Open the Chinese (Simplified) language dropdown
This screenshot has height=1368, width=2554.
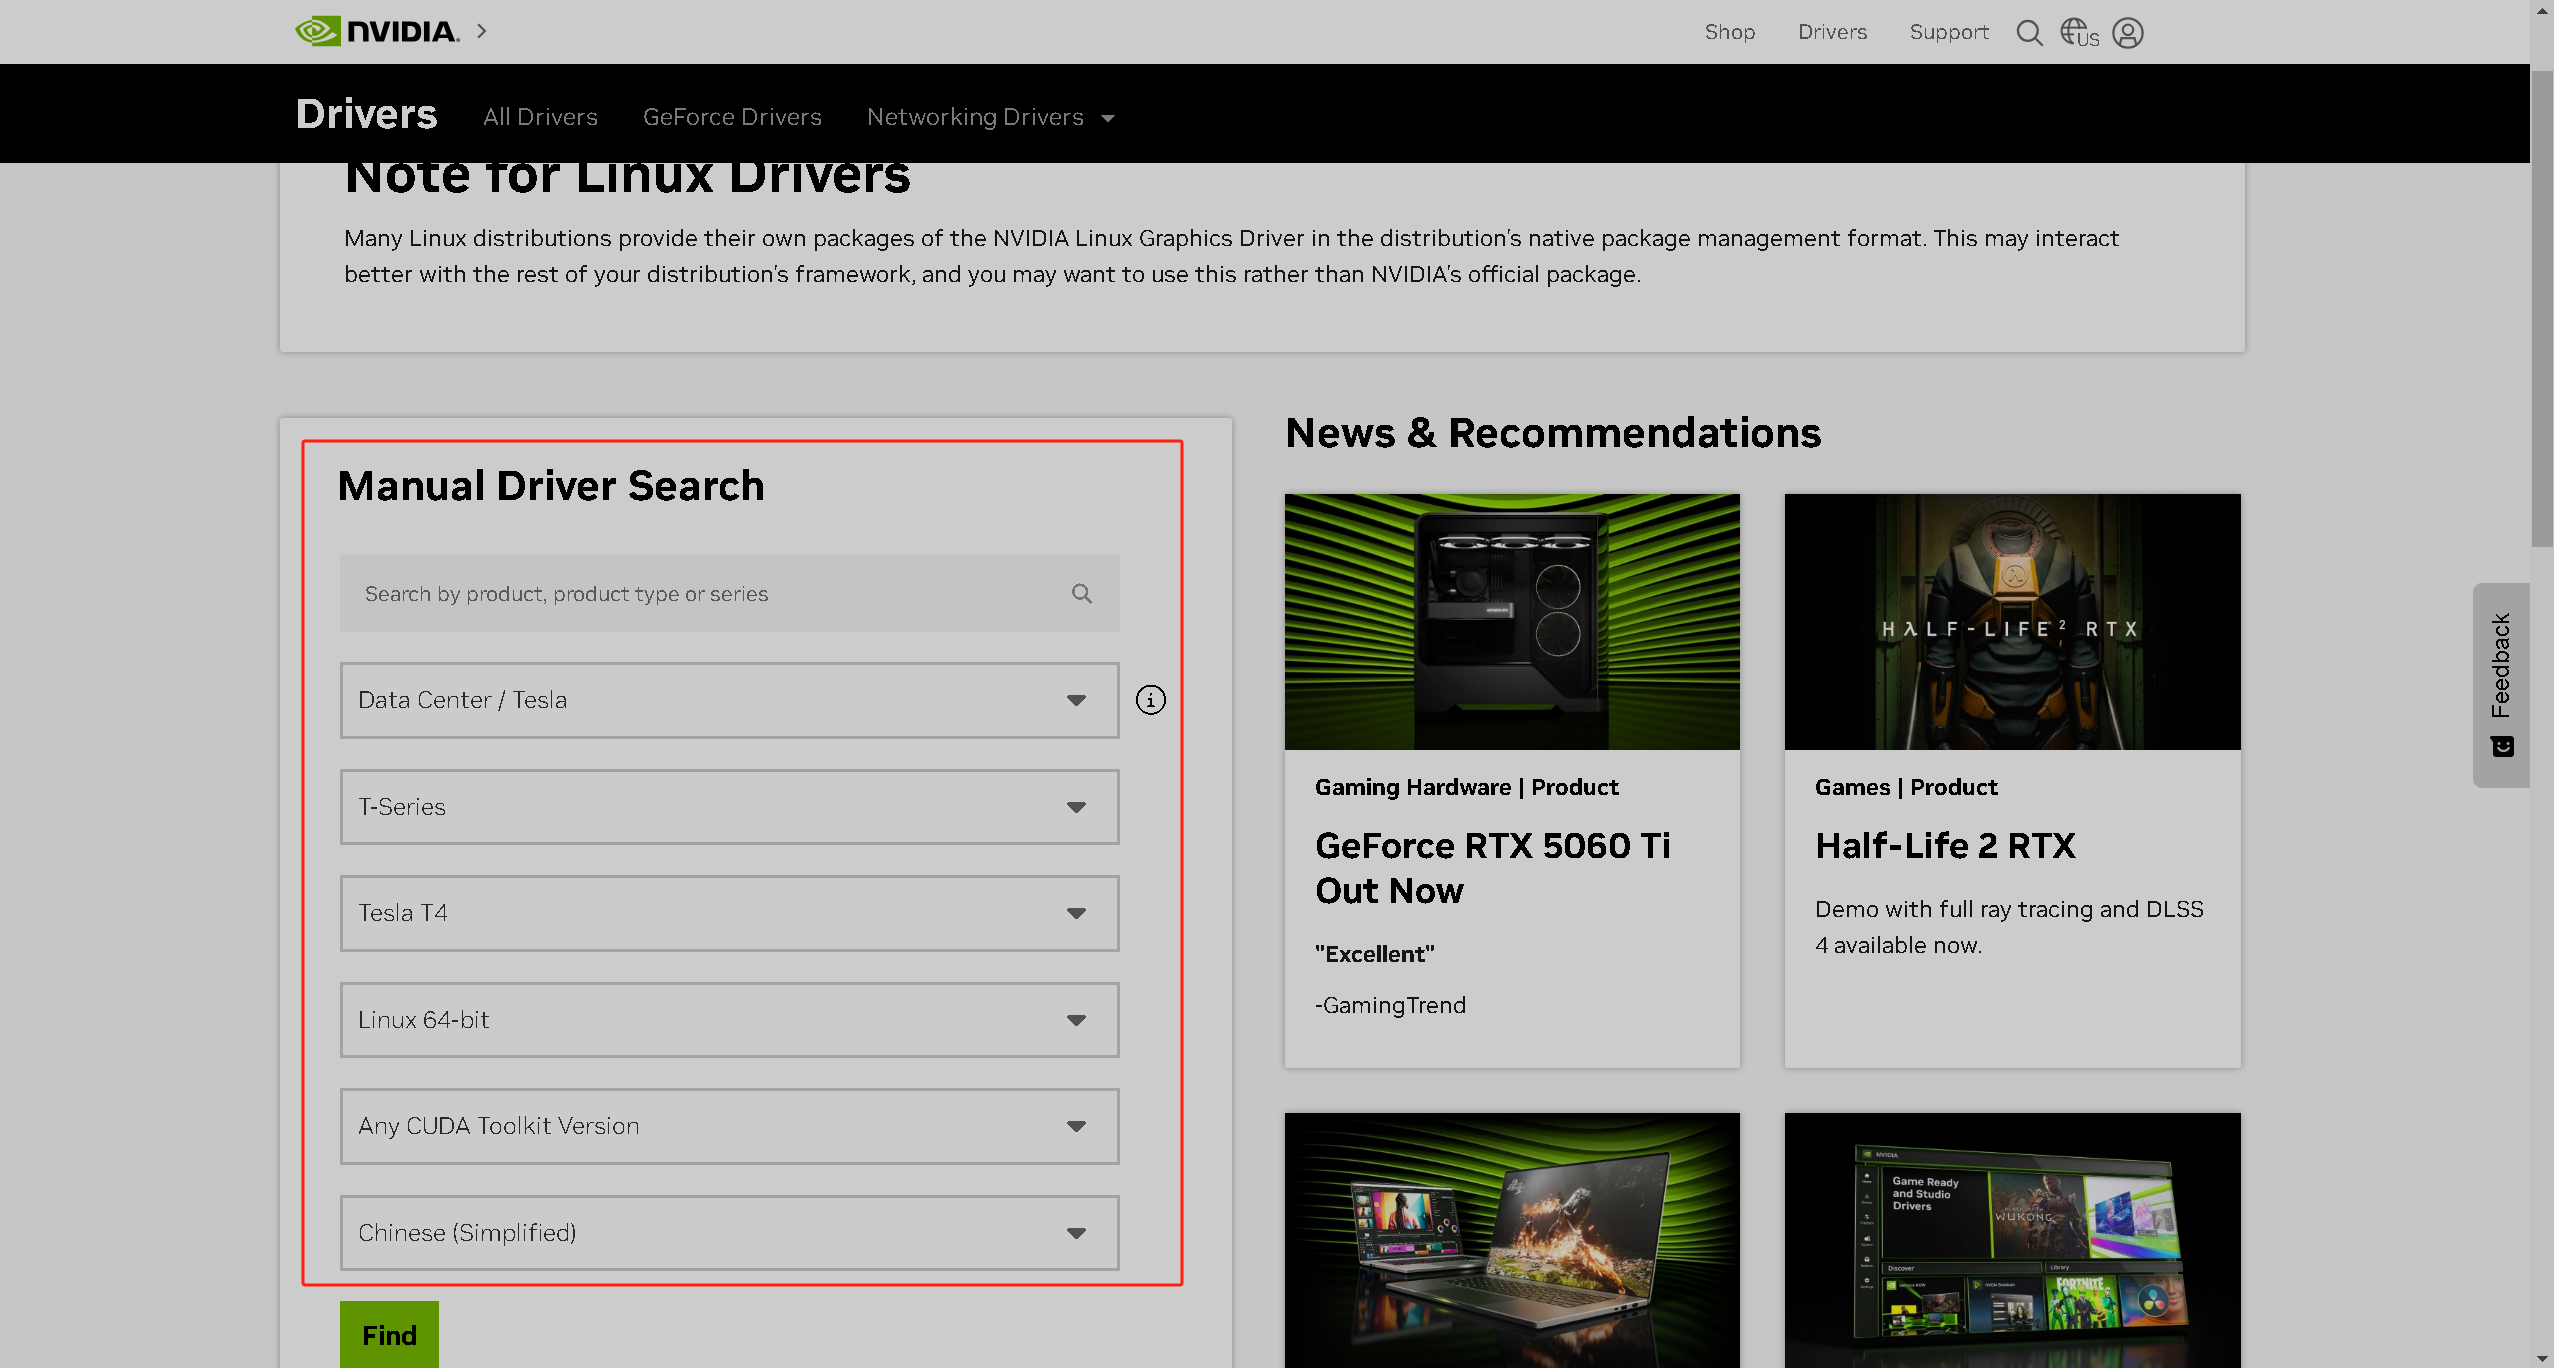point(729,1233)
